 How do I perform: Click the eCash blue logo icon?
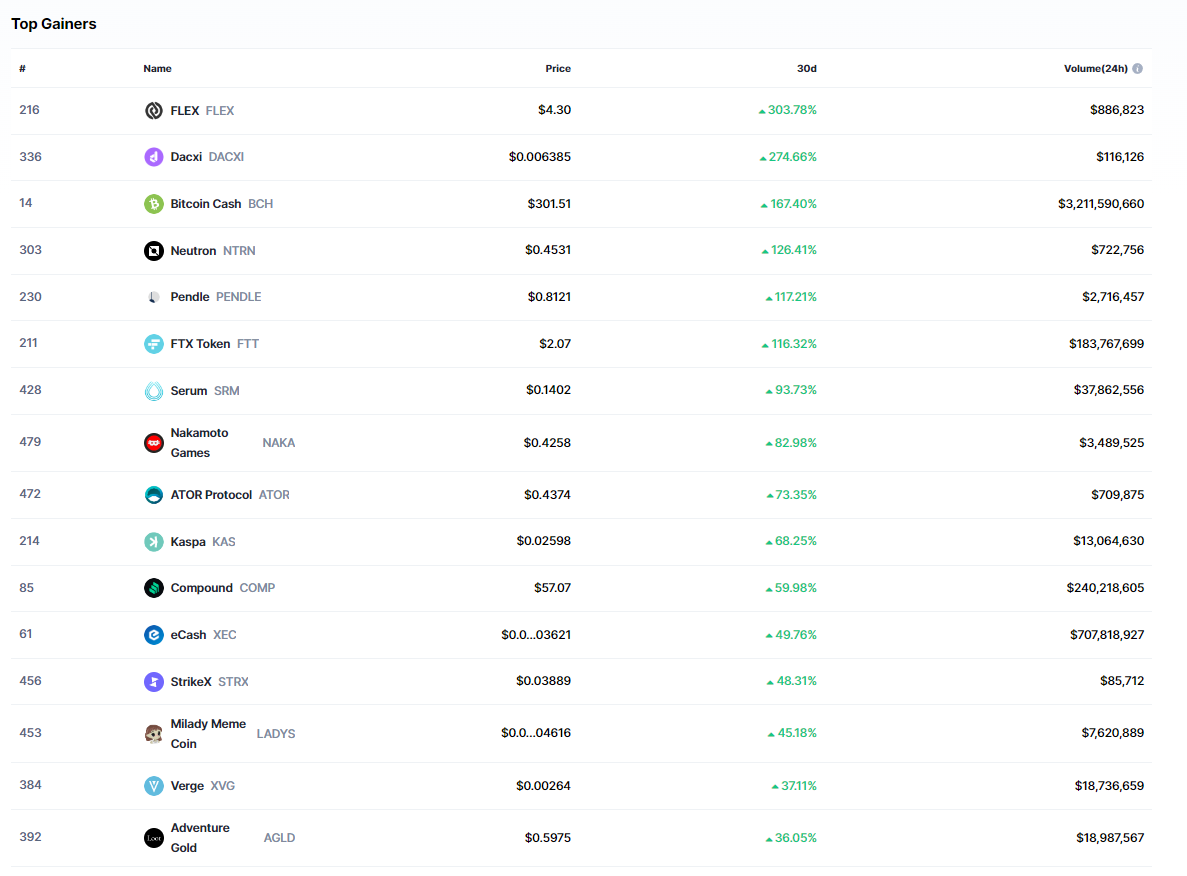coord(154,634)
